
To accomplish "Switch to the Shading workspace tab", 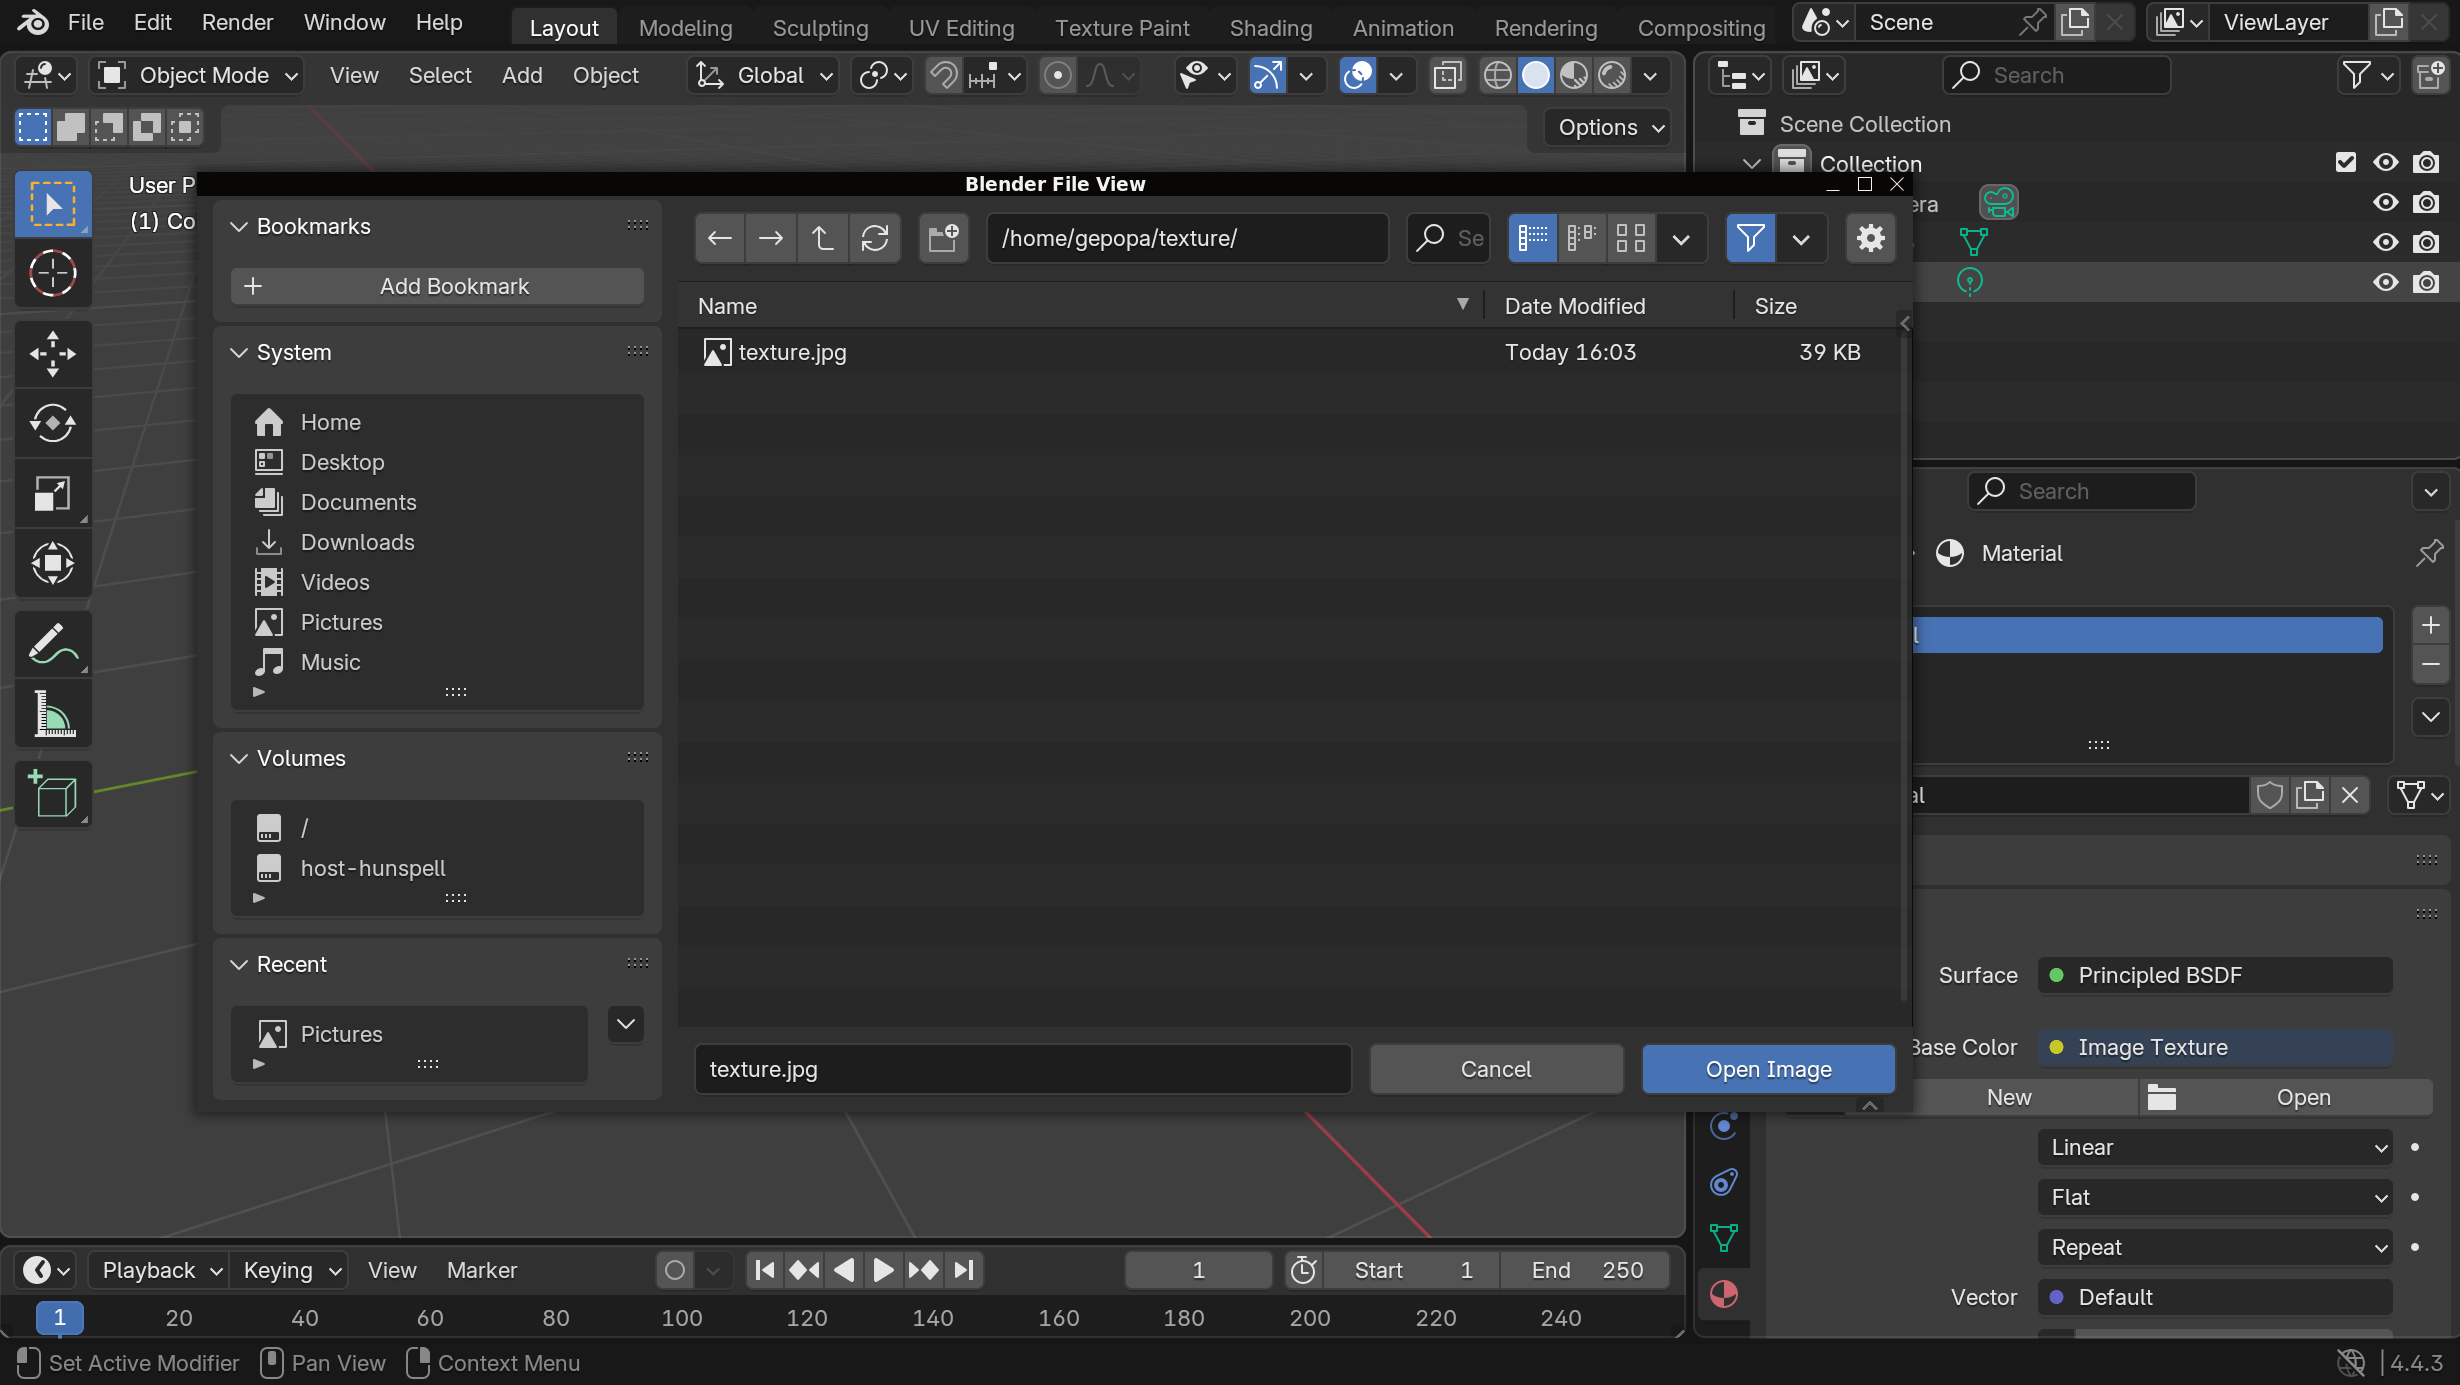I will [1270, 28].
